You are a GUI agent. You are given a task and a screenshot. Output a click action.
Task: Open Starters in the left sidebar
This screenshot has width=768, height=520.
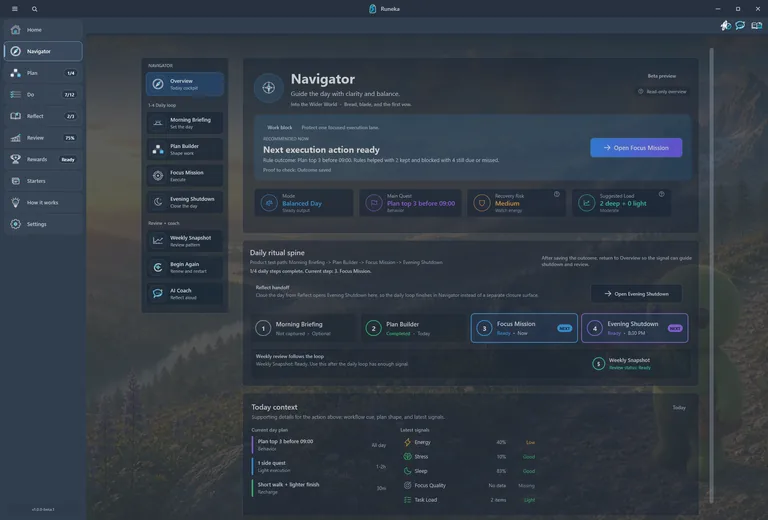point(43,181)
